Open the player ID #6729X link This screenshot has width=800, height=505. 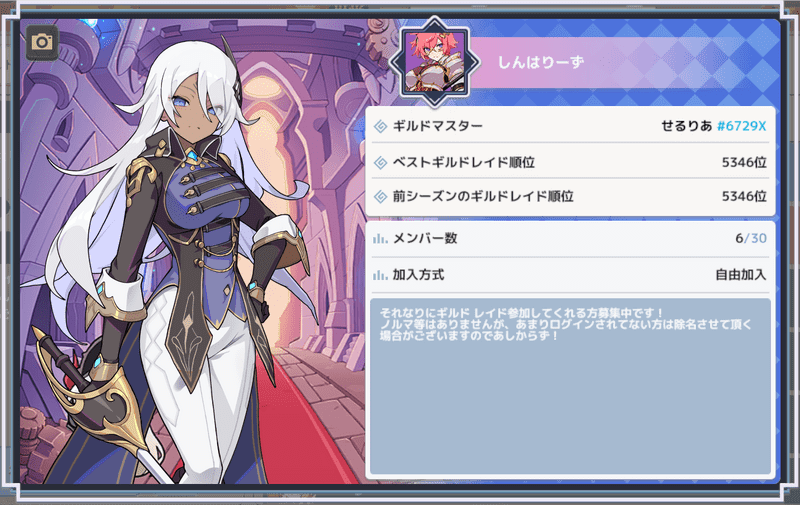pyautogui.click(x=741, y=126)
